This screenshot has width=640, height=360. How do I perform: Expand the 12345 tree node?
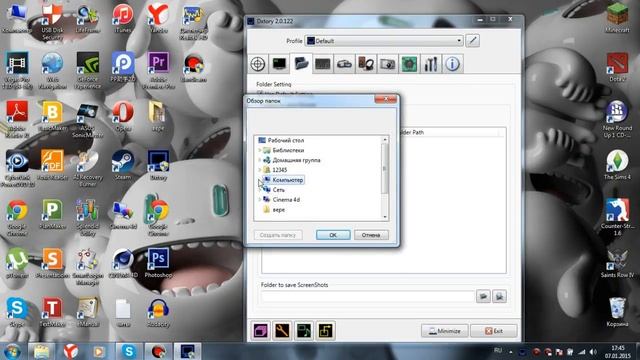(x=260, y=170)
